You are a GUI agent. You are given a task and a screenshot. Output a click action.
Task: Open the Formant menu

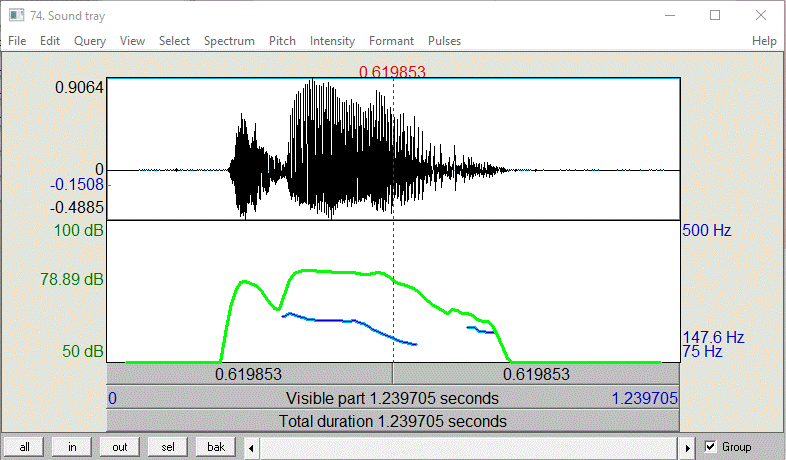click(391, 41)
